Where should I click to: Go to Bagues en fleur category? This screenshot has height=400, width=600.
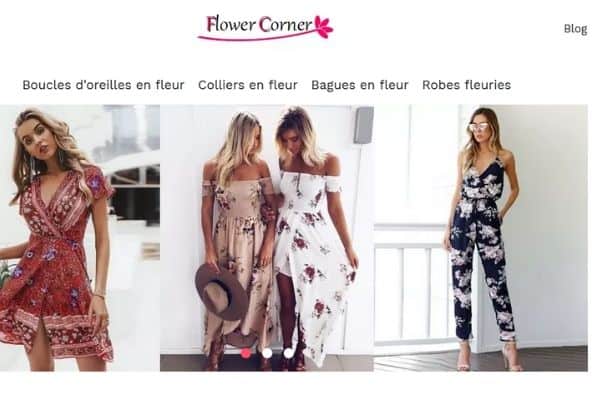(x=360, y=85)
